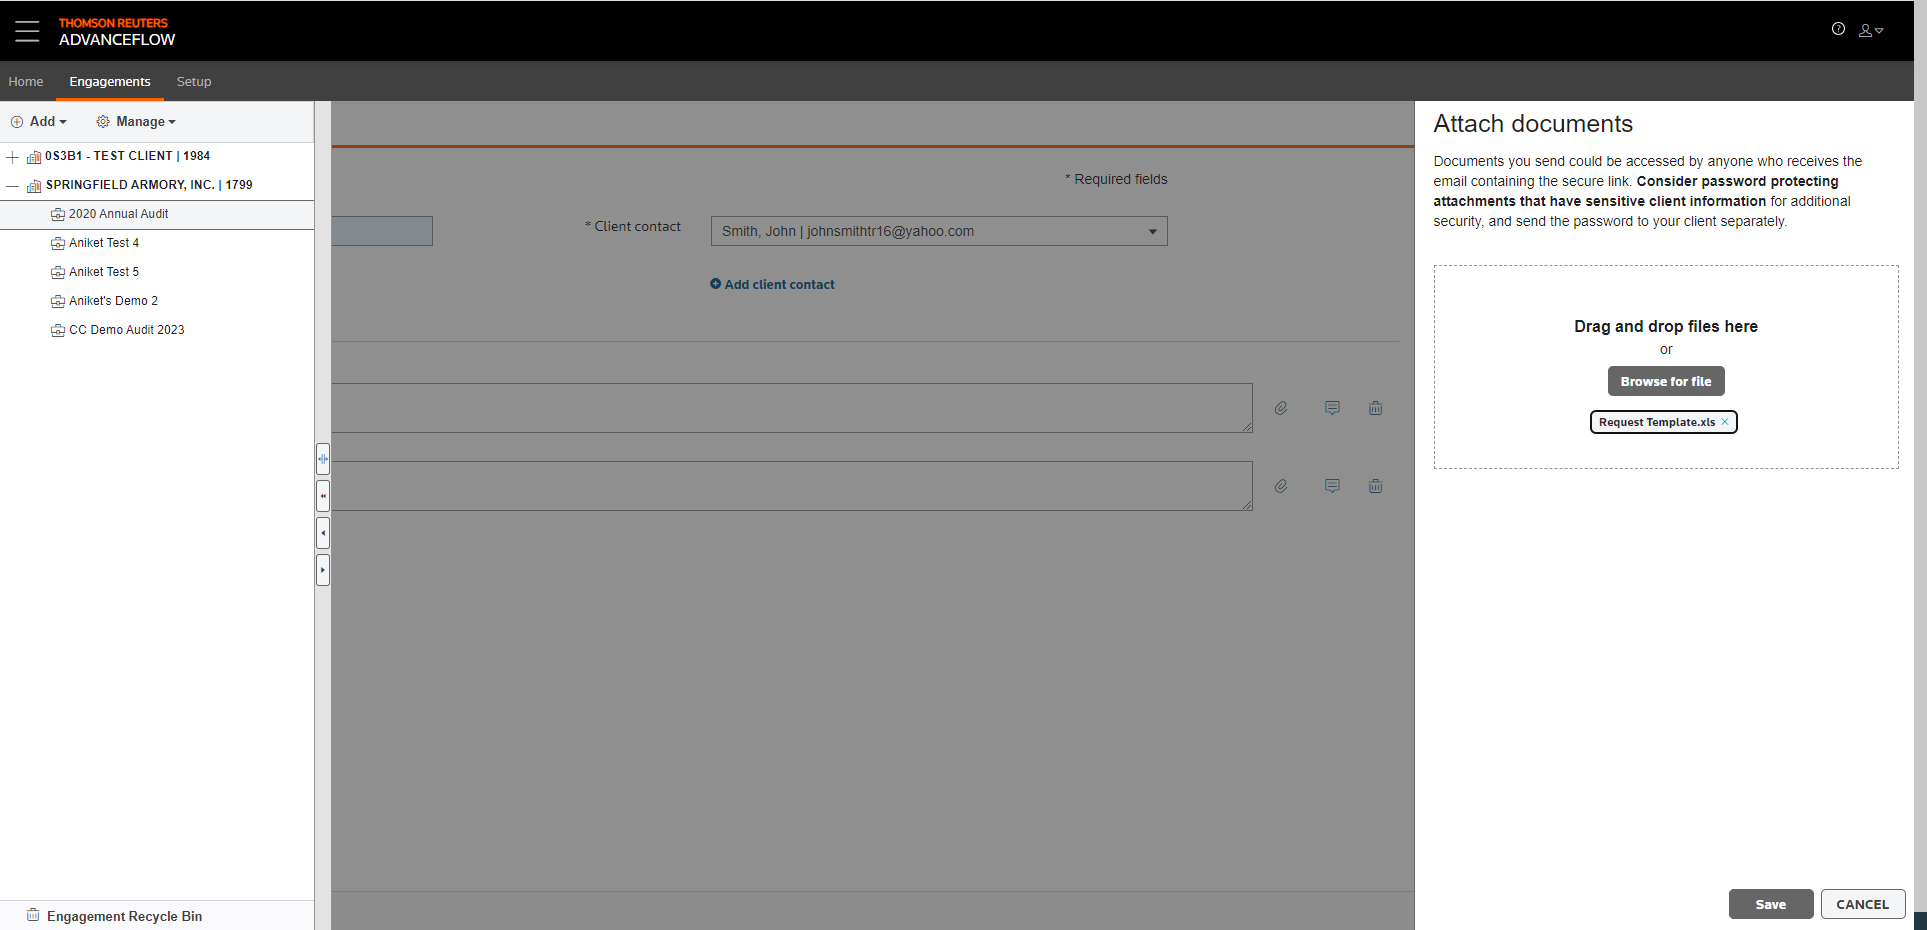Open the user profile menu
Viewport: 1927px width, 930px height.
1870,31
